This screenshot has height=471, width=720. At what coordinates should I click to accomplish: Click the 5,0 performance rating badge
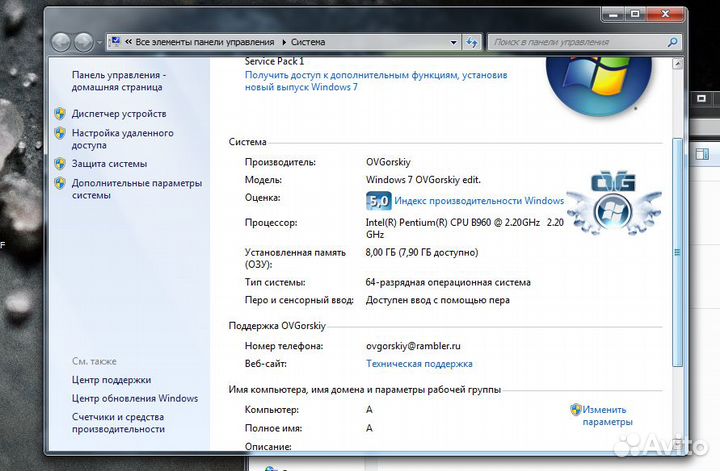[379, 201]
